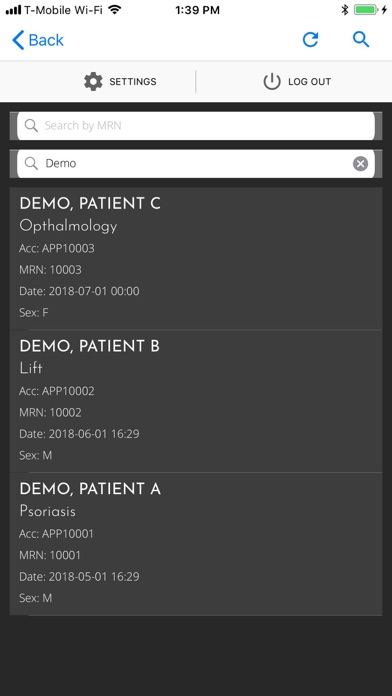This screenshot has width=392, height=696.
Task: Tap magnifier icon in the Demo search field
Action: [x=31, y=163]
